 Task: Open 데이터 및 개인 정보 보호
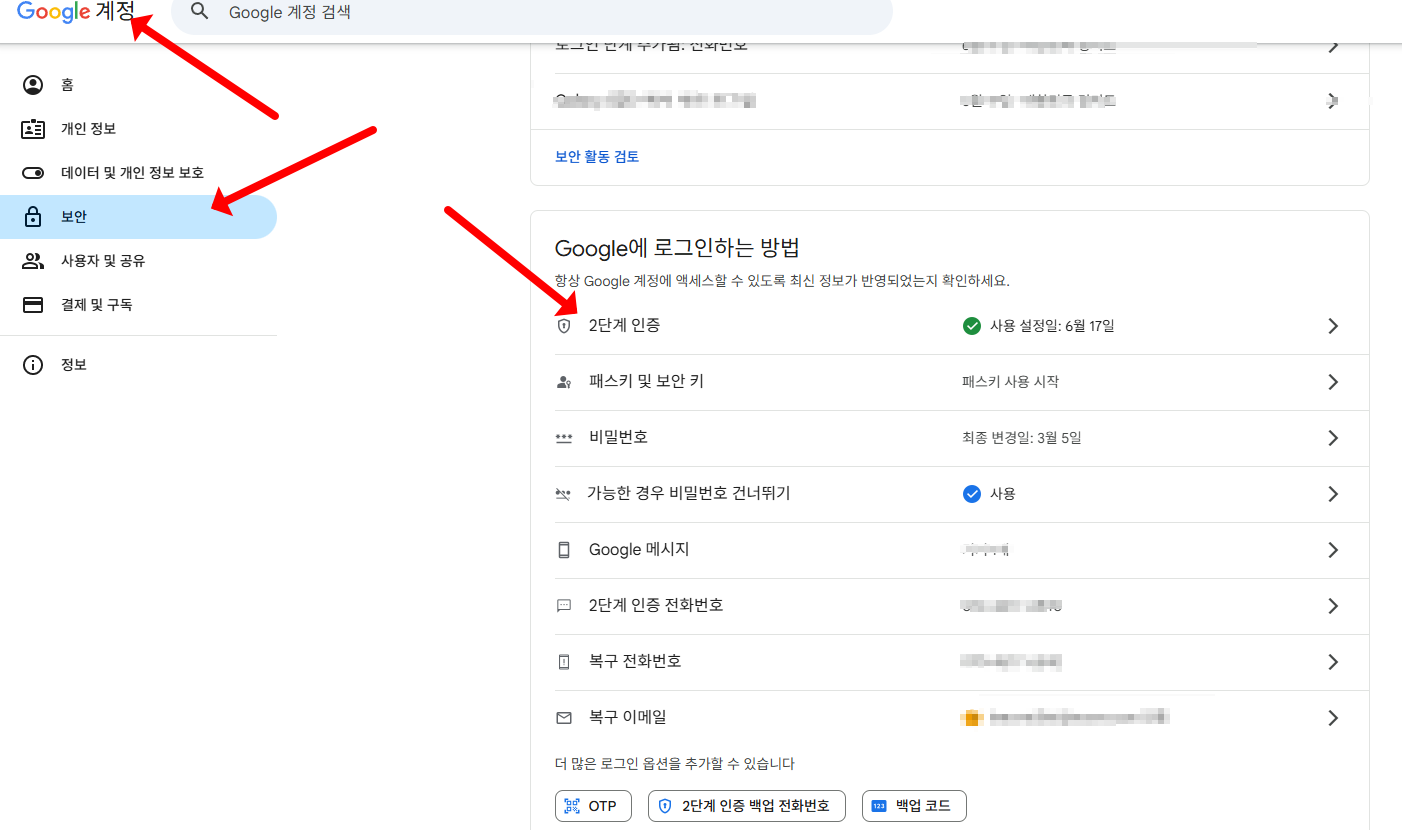click(138, 173)
